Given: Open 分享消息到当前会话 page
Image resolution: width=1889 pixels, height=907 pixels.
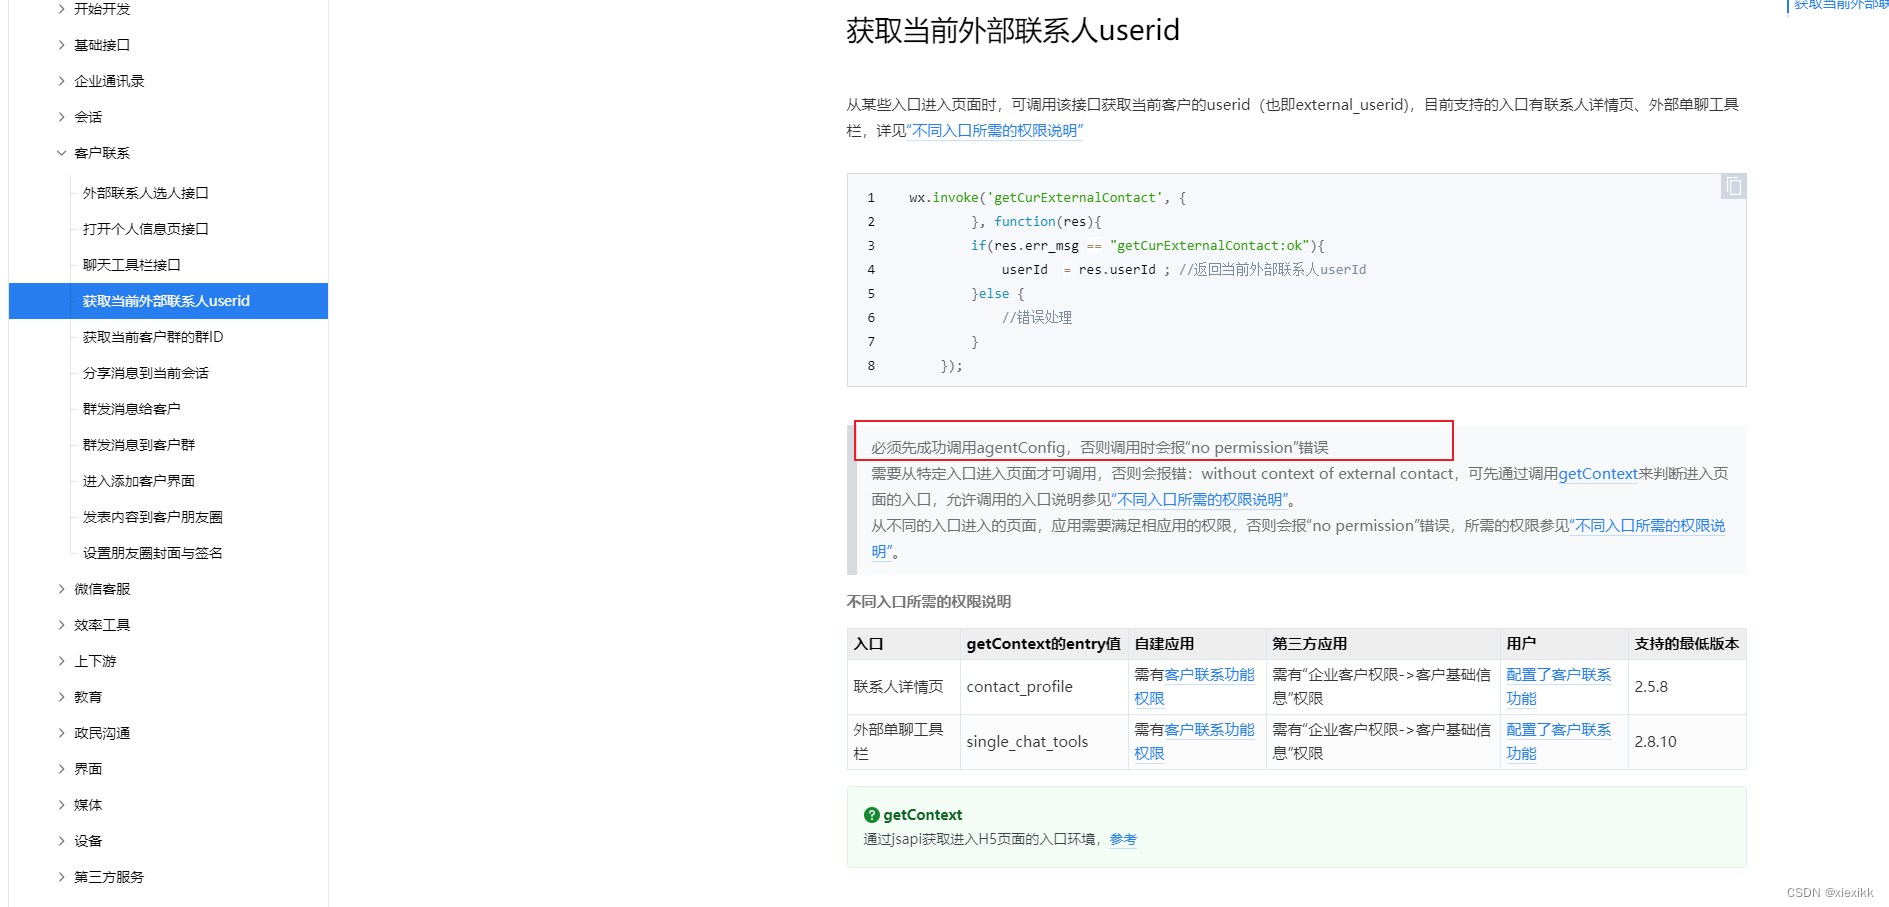Looking at the screenshot, I should [145, 373].
